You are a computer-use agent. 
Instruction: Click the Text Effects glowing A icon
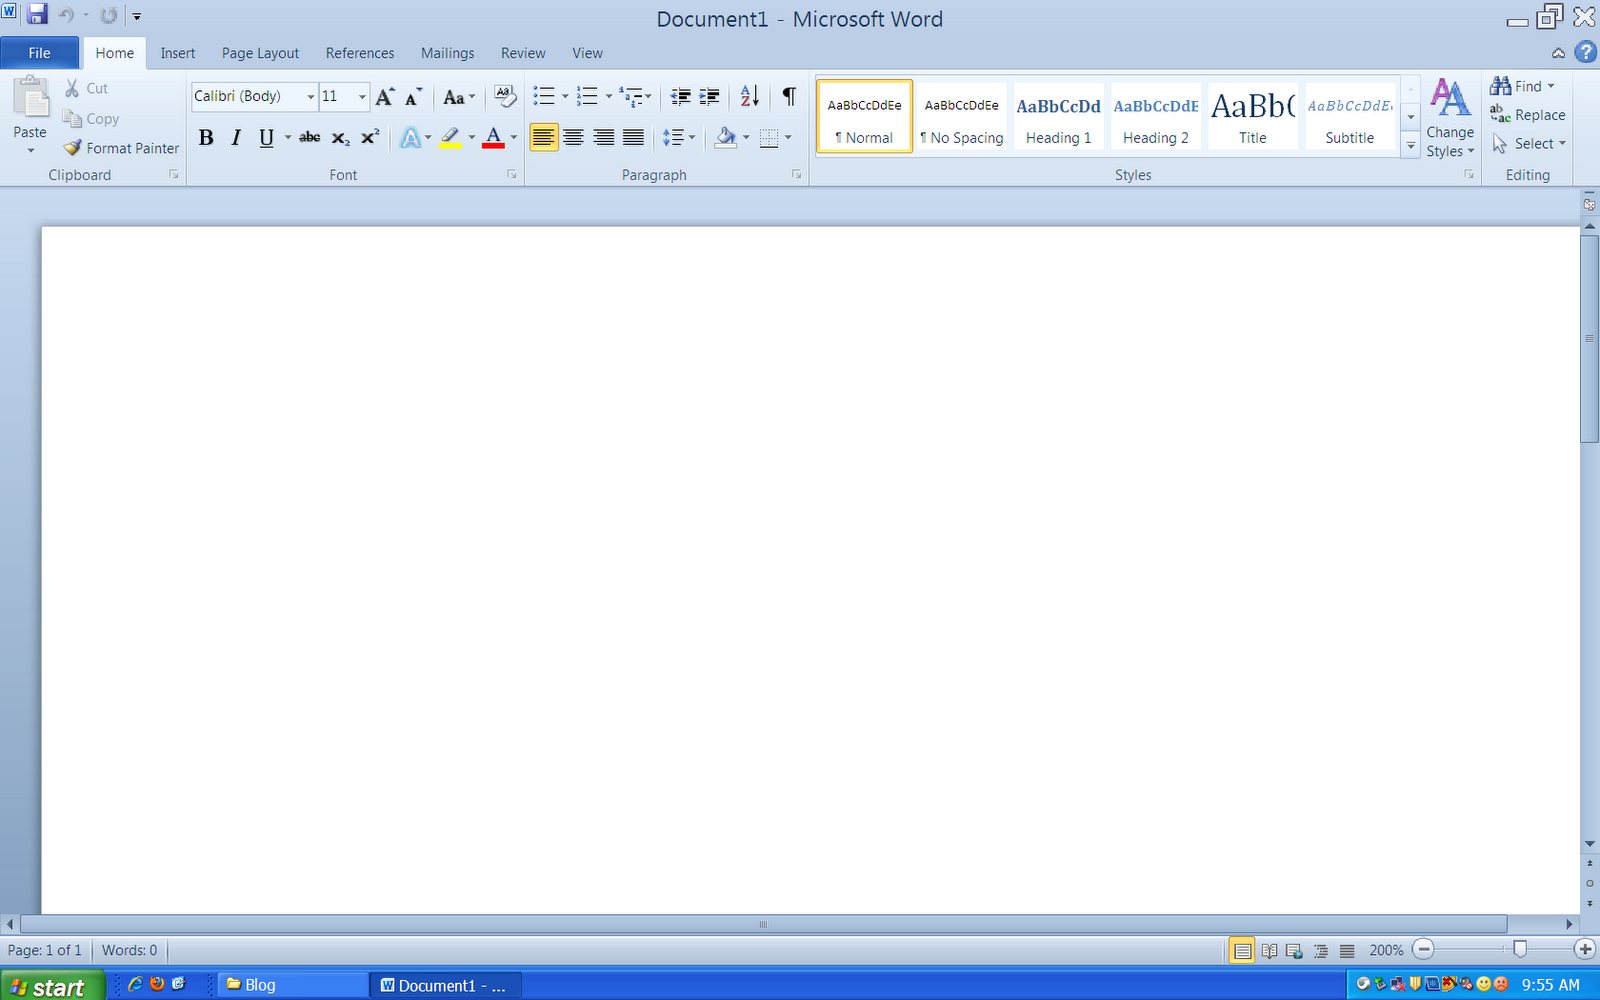[410, 138]
